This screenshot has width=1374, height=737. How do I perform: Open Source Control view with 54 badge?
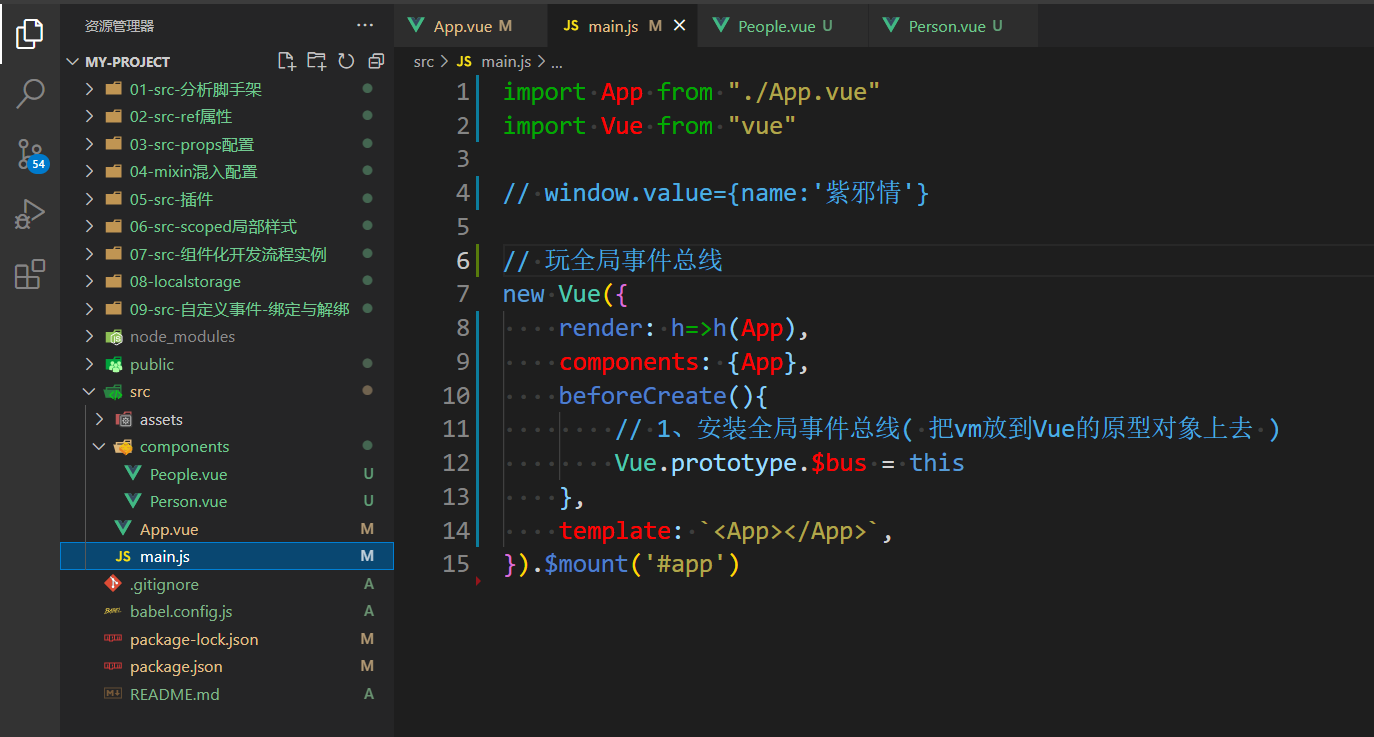point(30,153)
